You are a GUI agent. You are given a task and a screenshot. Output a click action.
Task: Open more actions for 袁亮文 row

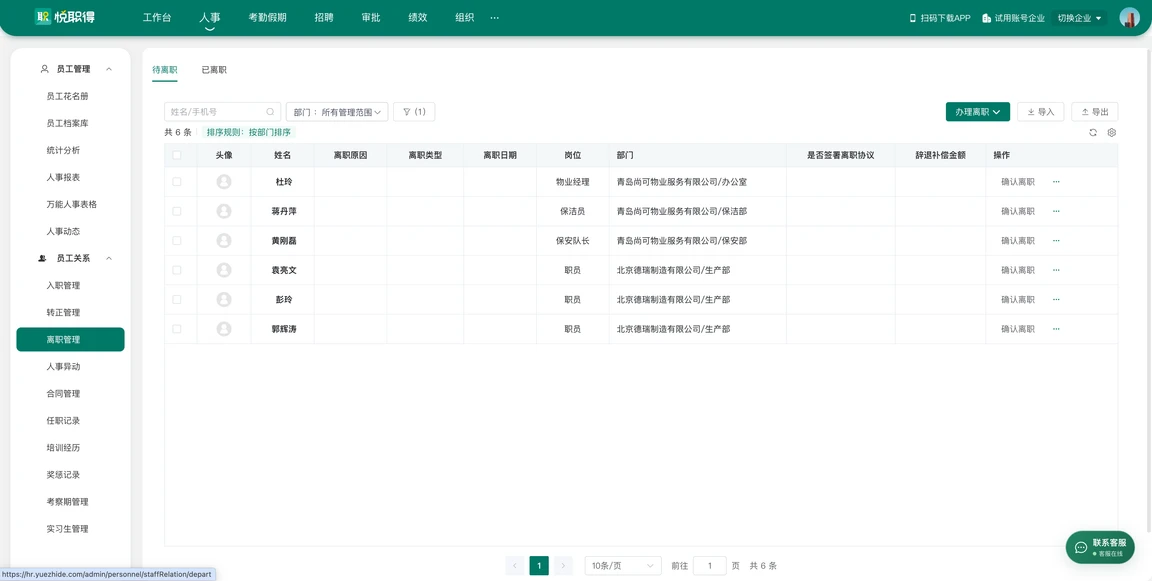tap(1056, 270)
